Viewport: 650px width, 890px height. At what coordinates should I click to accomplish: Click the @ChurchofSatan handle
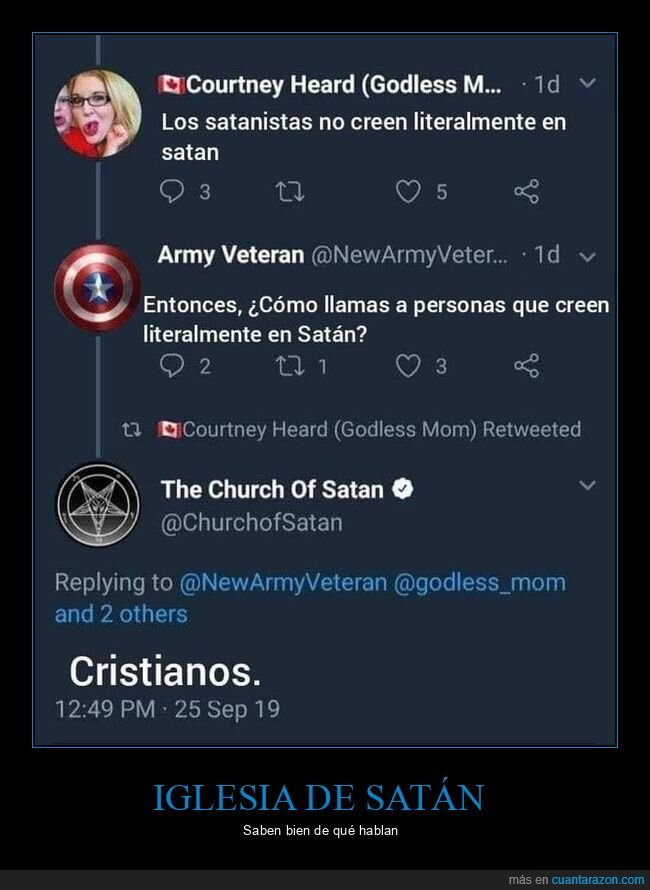click(251, 522)
